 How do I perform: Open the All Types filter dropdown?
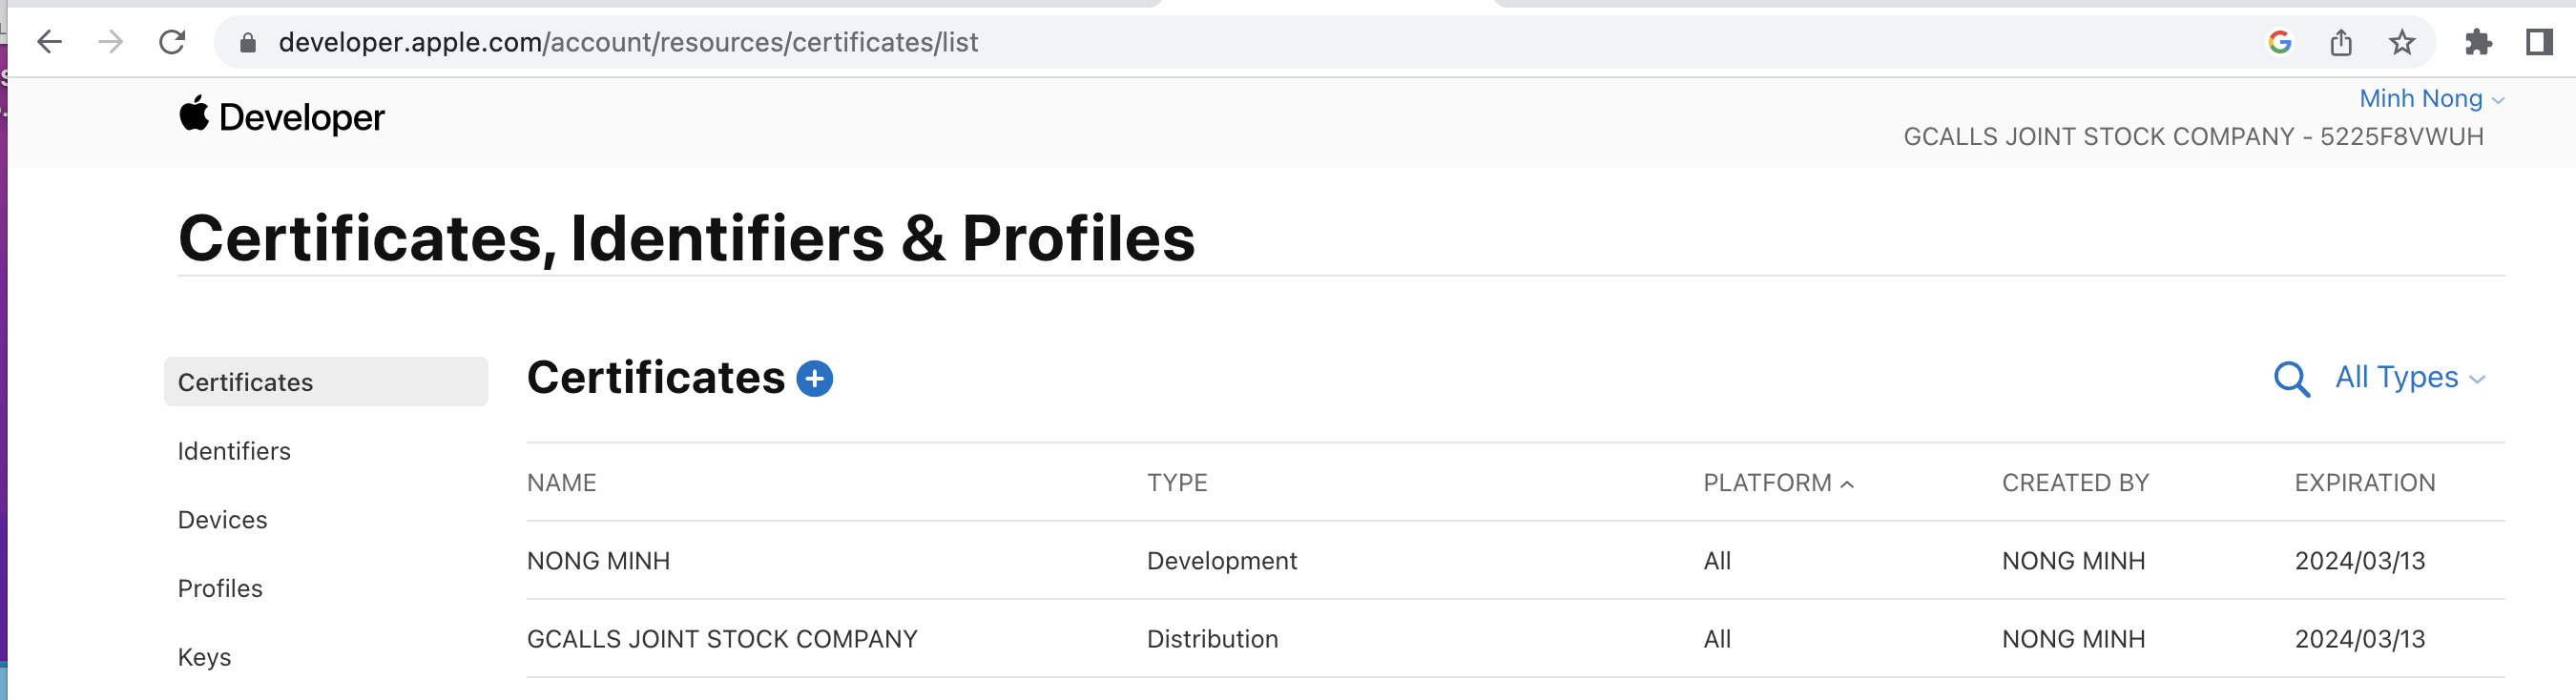[x=2409, y=377]
